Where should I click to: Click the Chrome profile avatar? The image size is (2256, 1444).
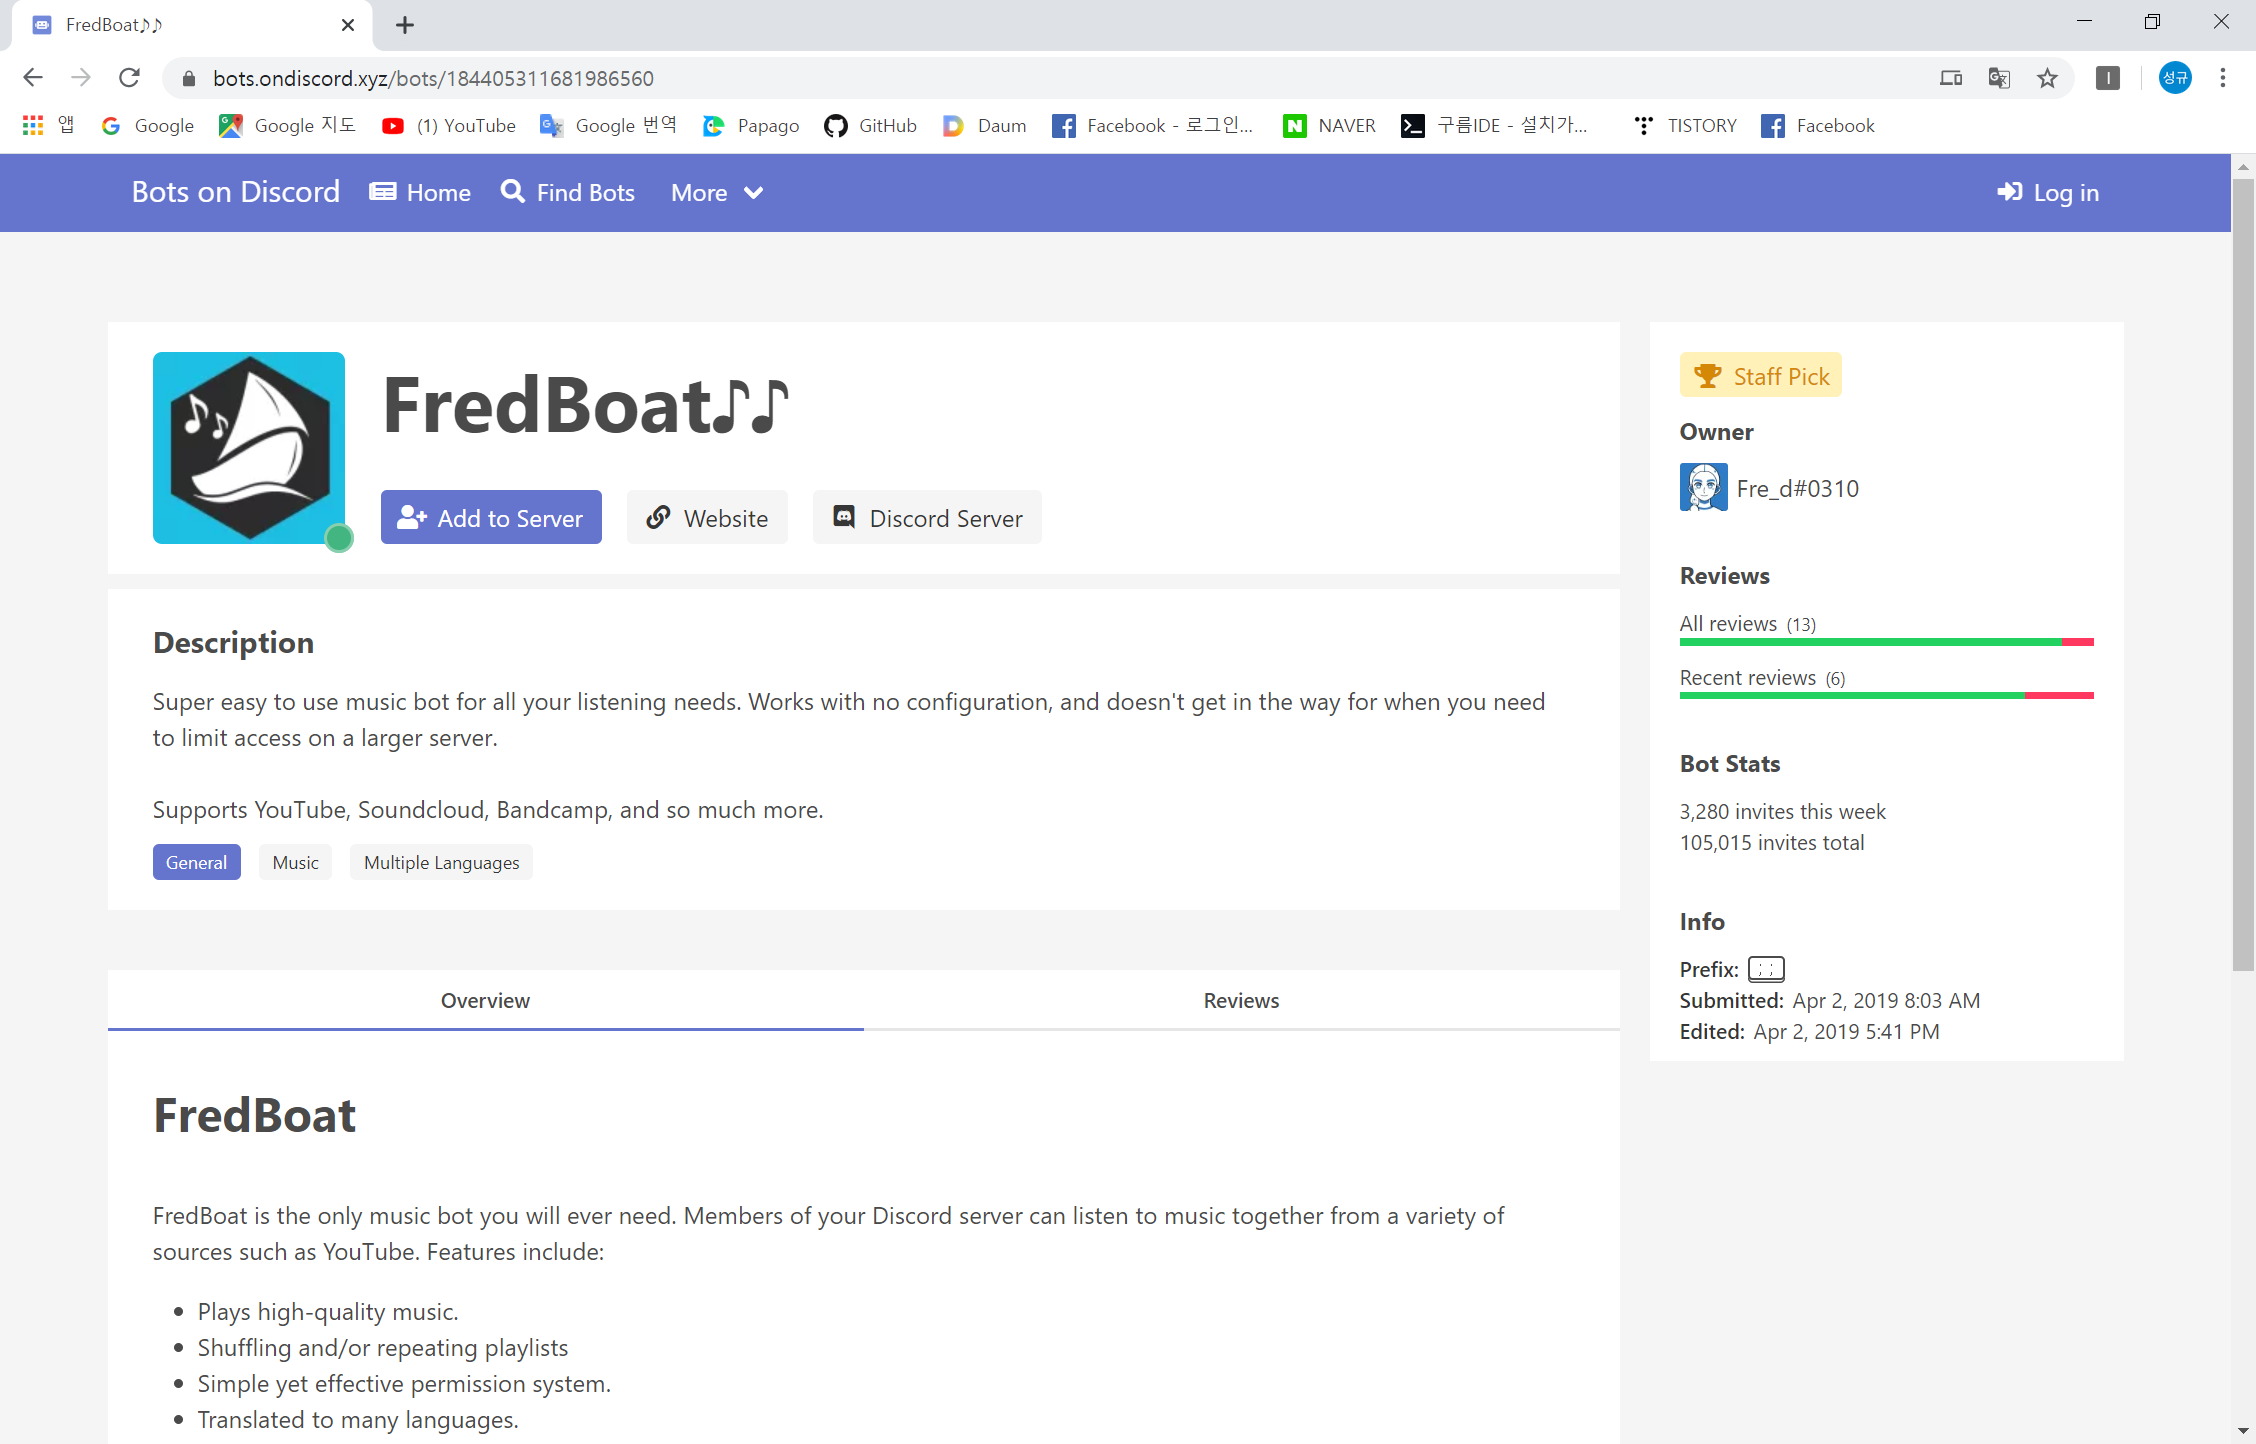pos(2174,78)
